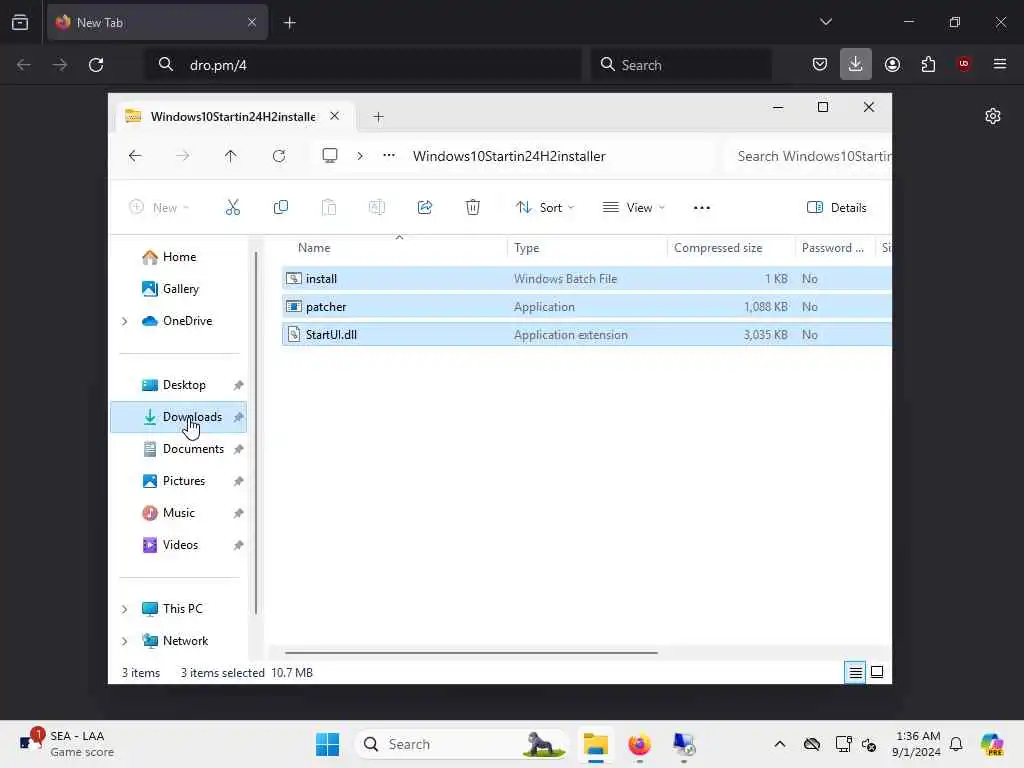Viewport: 1024px width, 768px height.
Task: Open the Firefox account icon
Action: coord(892,64)
